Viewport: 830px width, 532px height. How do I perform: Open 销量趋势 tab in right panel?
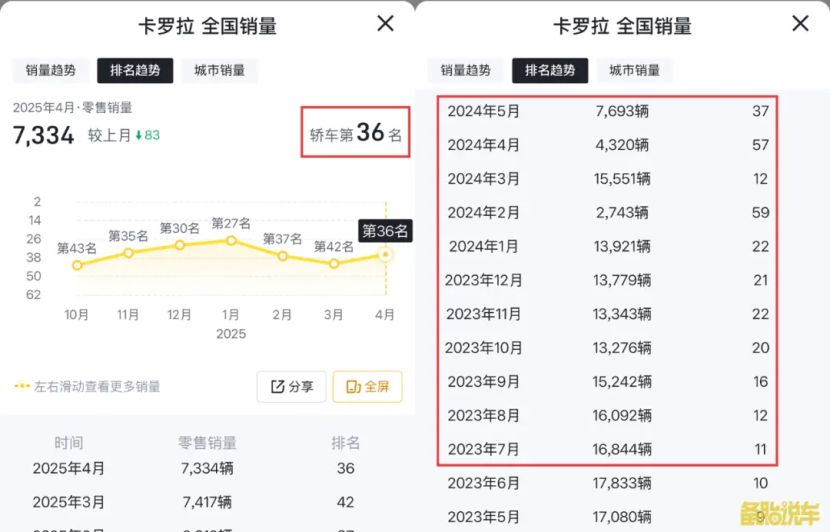[466, 70]
